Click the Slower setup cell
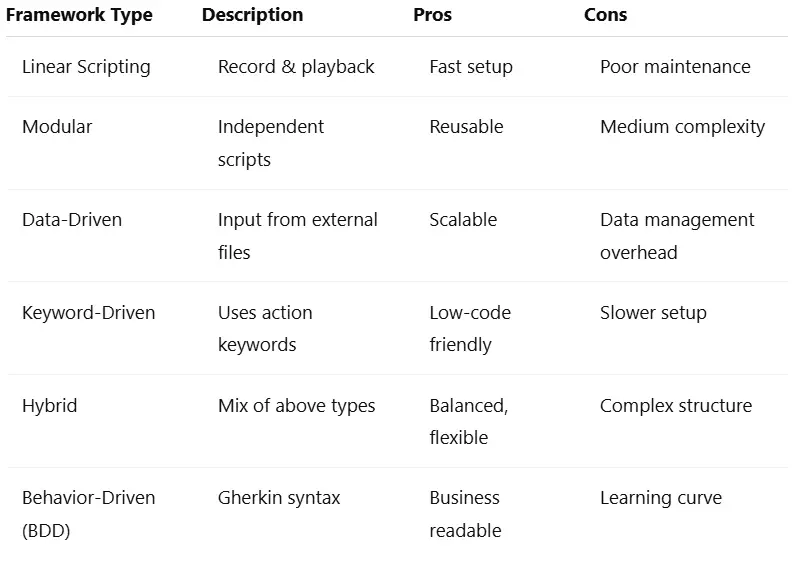 click(653, 313)
